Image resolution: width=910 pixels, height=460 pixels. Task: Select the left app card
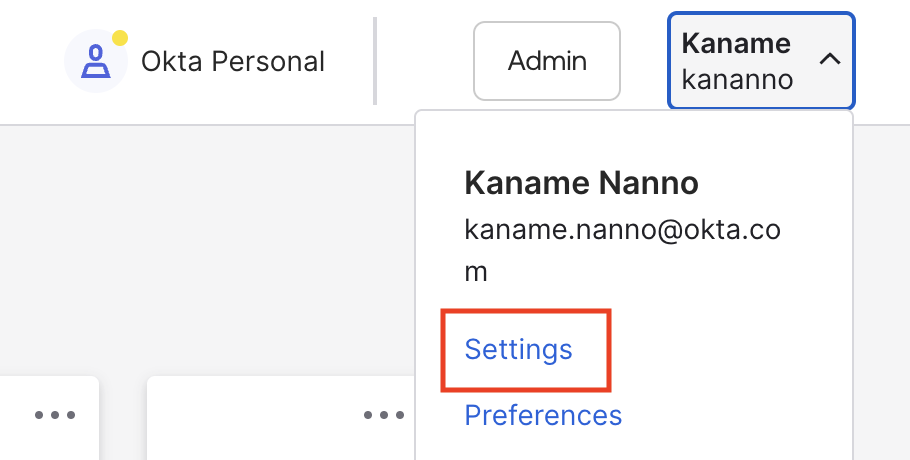pyautogui.click(x=50, y=440)
